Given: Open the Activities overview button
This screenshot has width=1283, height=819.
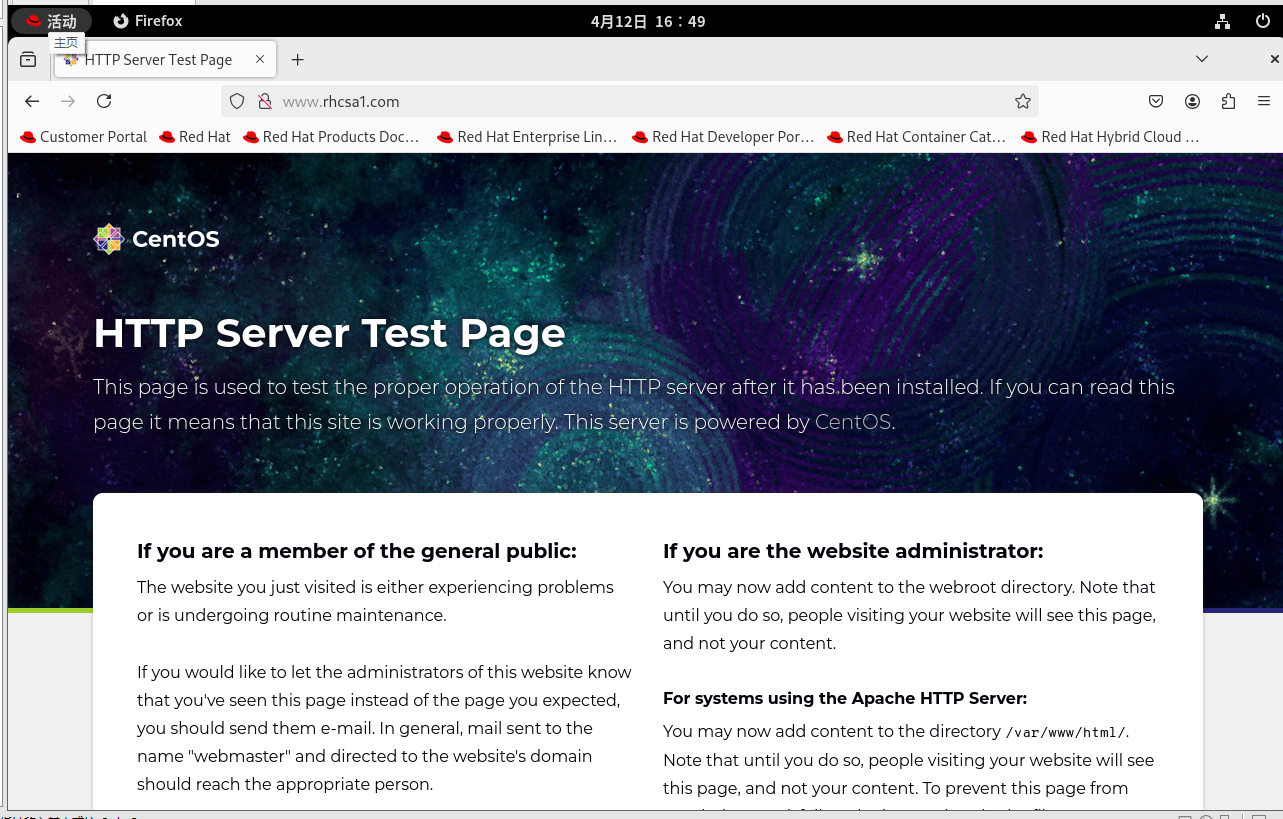Looking at the screenshot, I should pos(51,21).
